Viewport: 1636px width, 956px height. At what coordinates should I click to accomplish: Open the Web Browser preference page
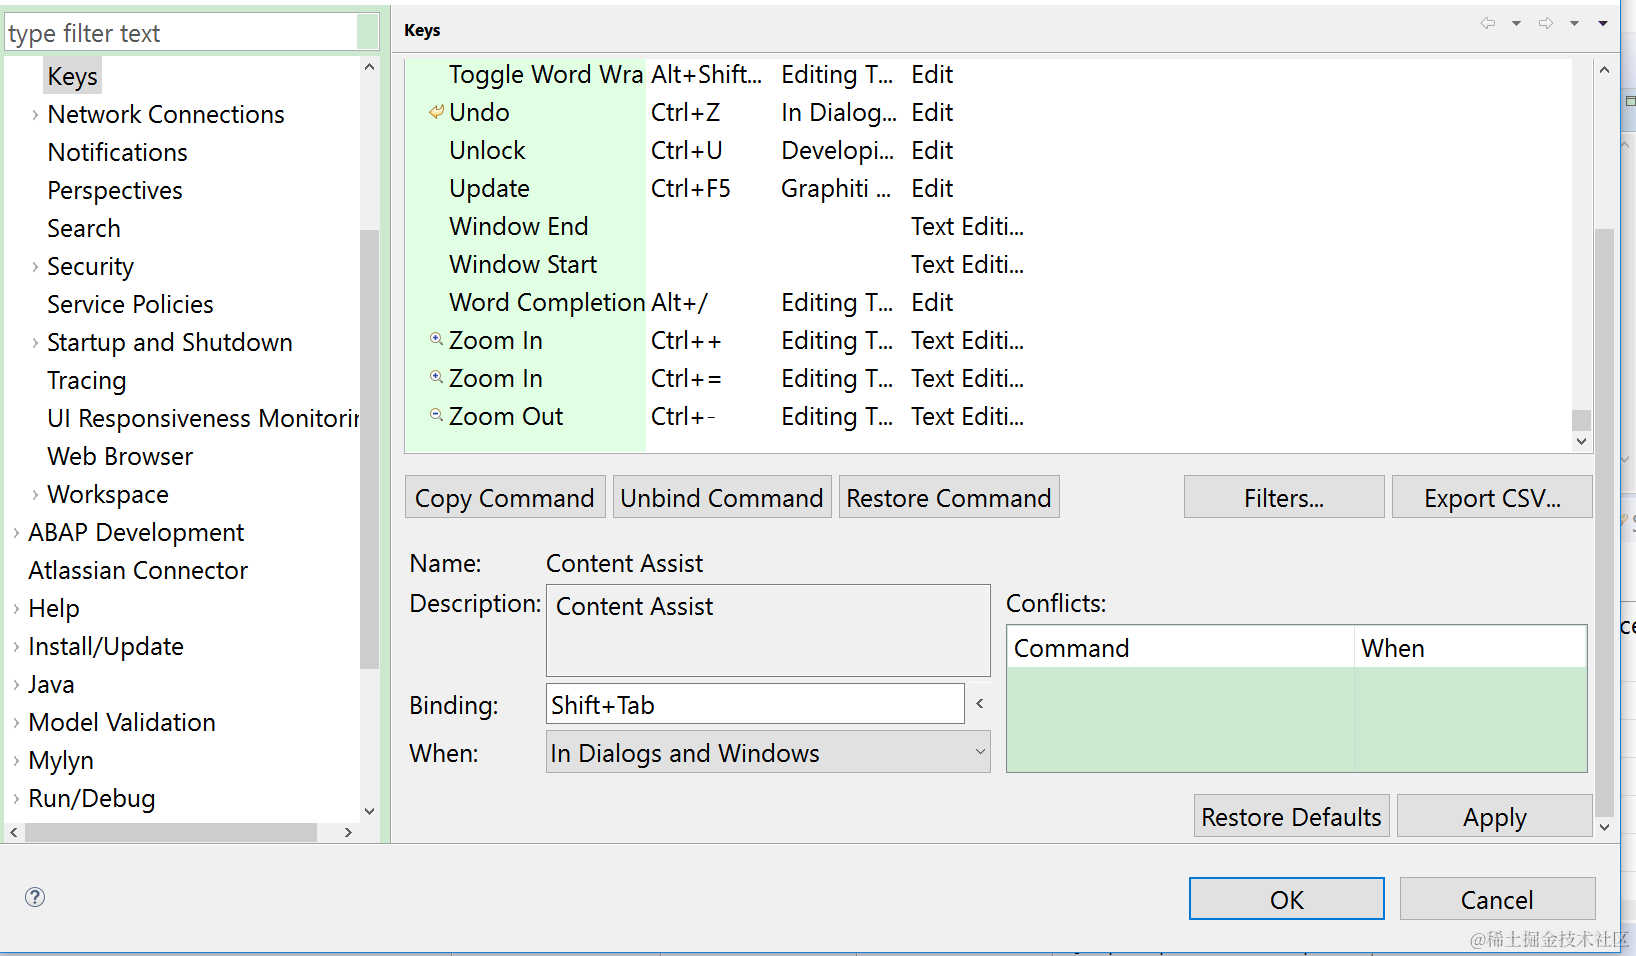click(x=120, y=456)
